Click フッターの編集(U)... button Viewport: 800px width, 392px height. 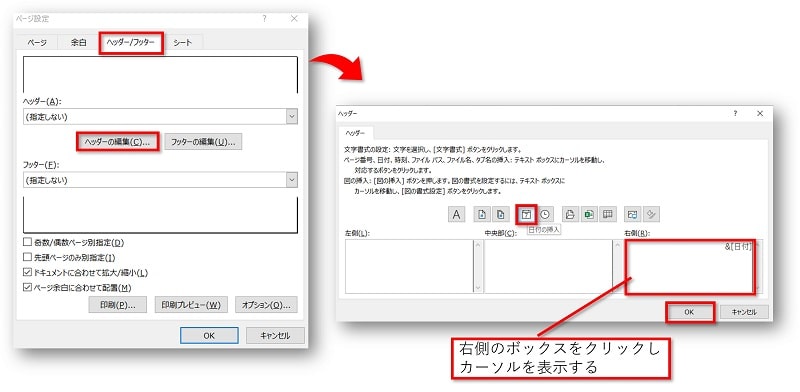pyautogui.click(x=203, y=142)
